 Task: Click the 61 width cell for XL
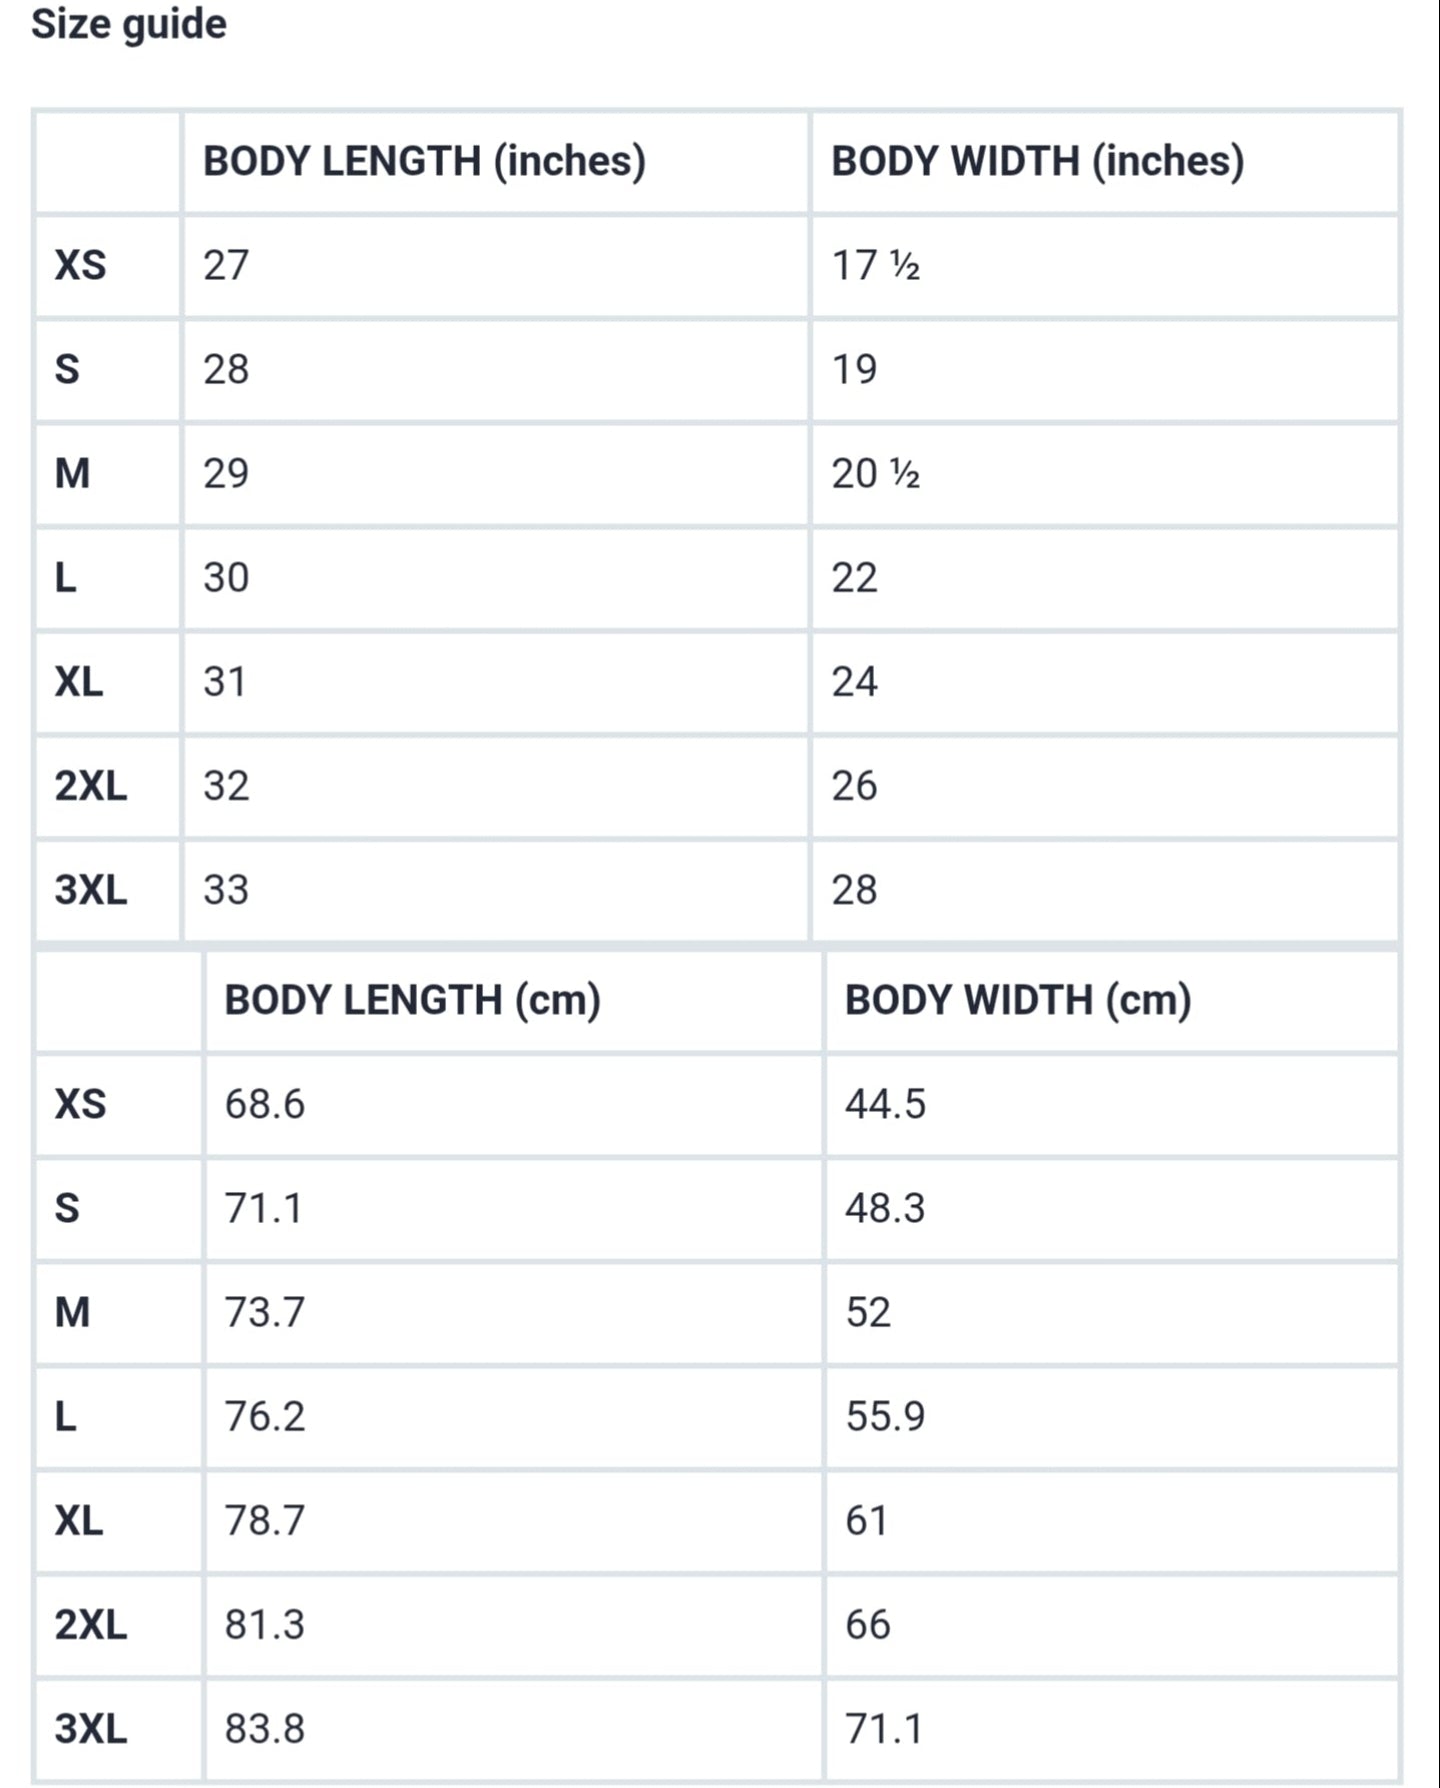pyautogui.click(x=1112, y=1521)
